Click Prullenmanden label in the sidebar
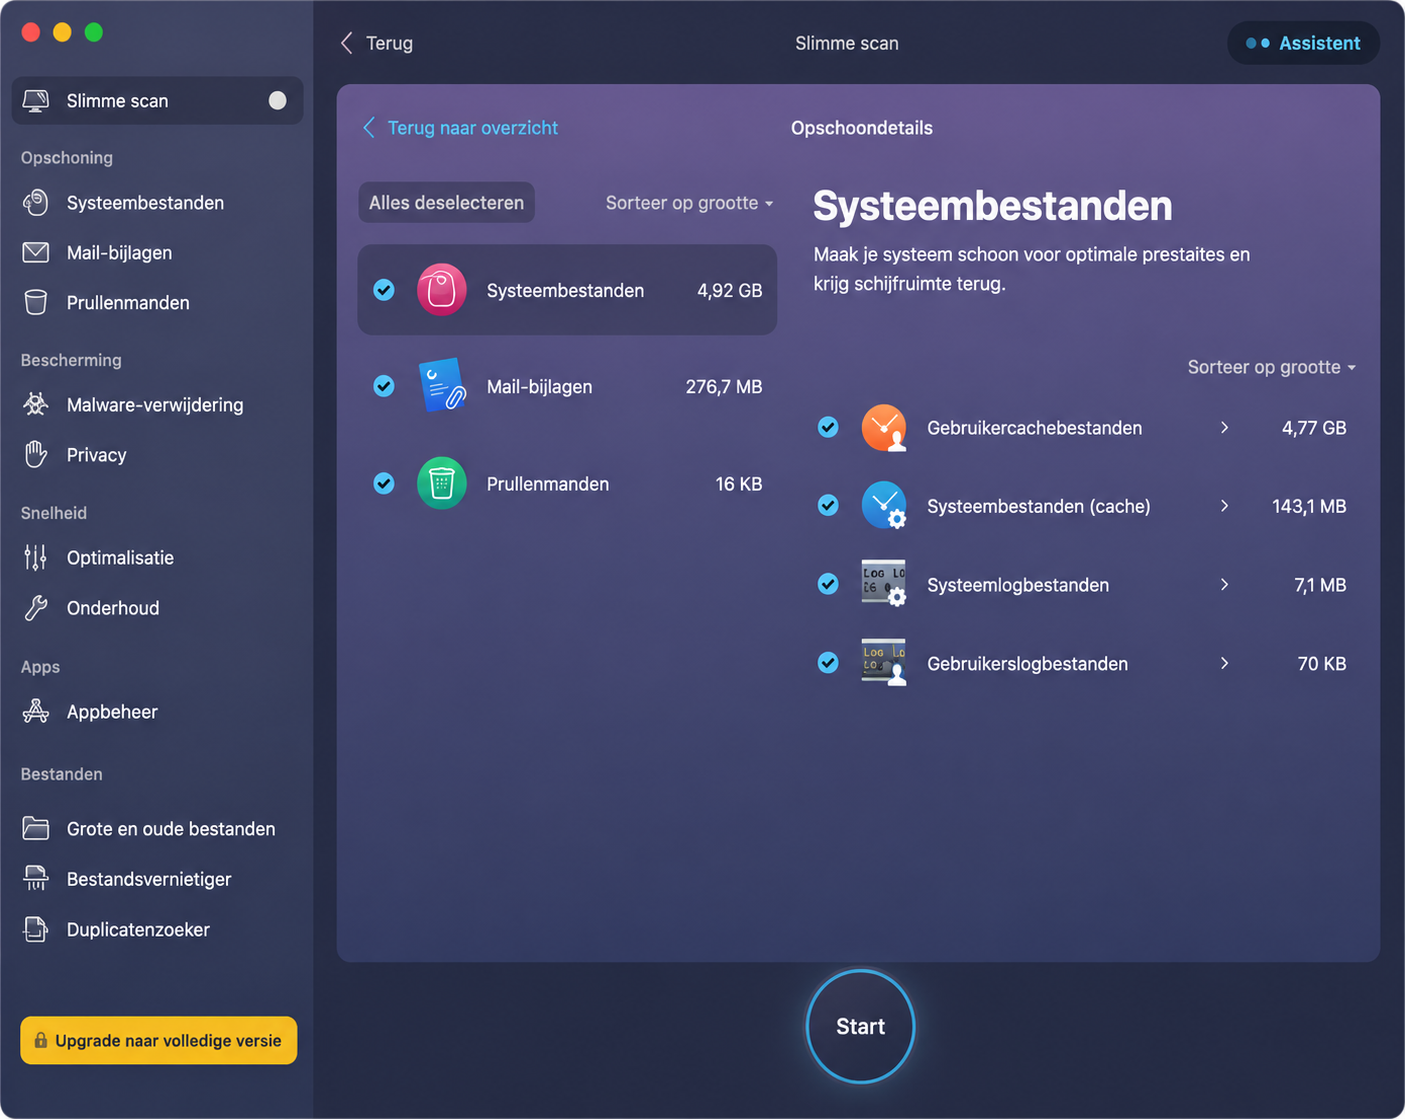The width and height of the screenshot is (1405, 1119). (x=128, y=303)
